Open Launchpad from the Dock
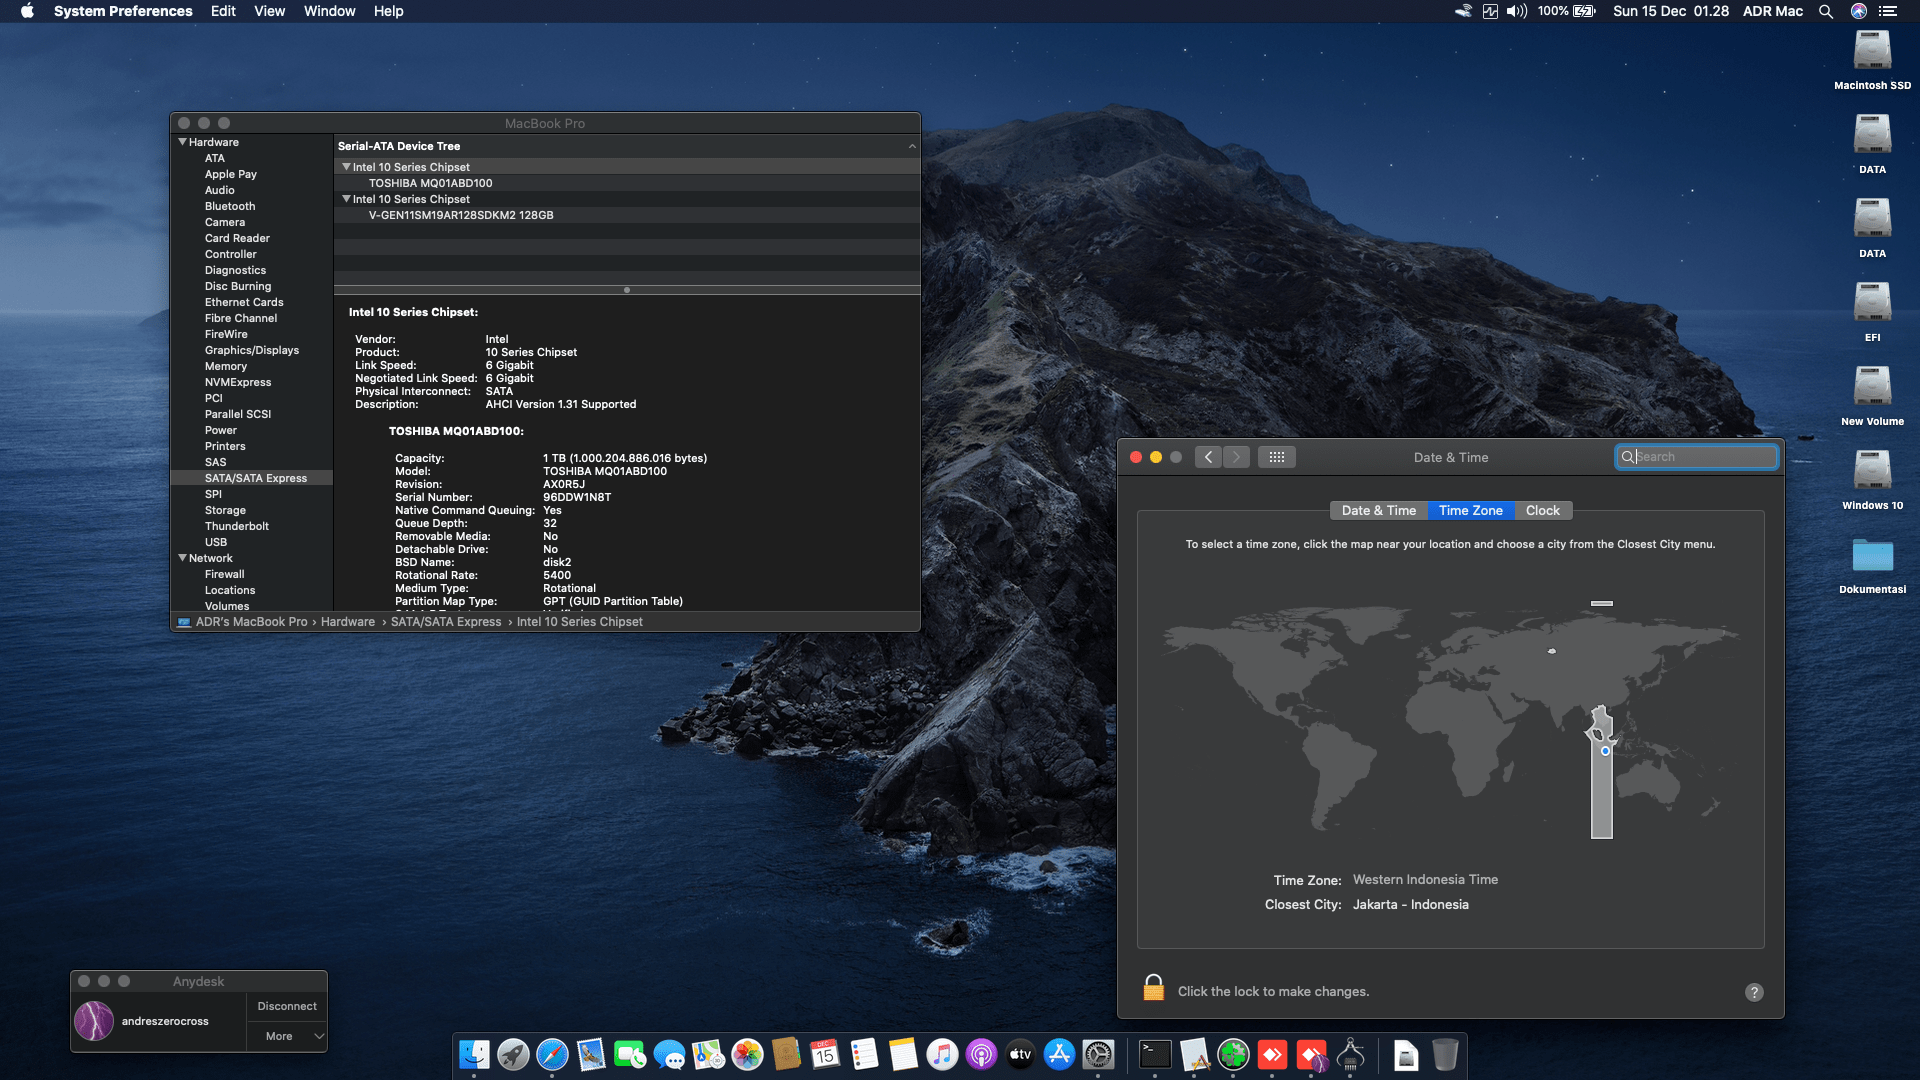Viewport: 1920px width, 1080px height. coord(513,1055)
